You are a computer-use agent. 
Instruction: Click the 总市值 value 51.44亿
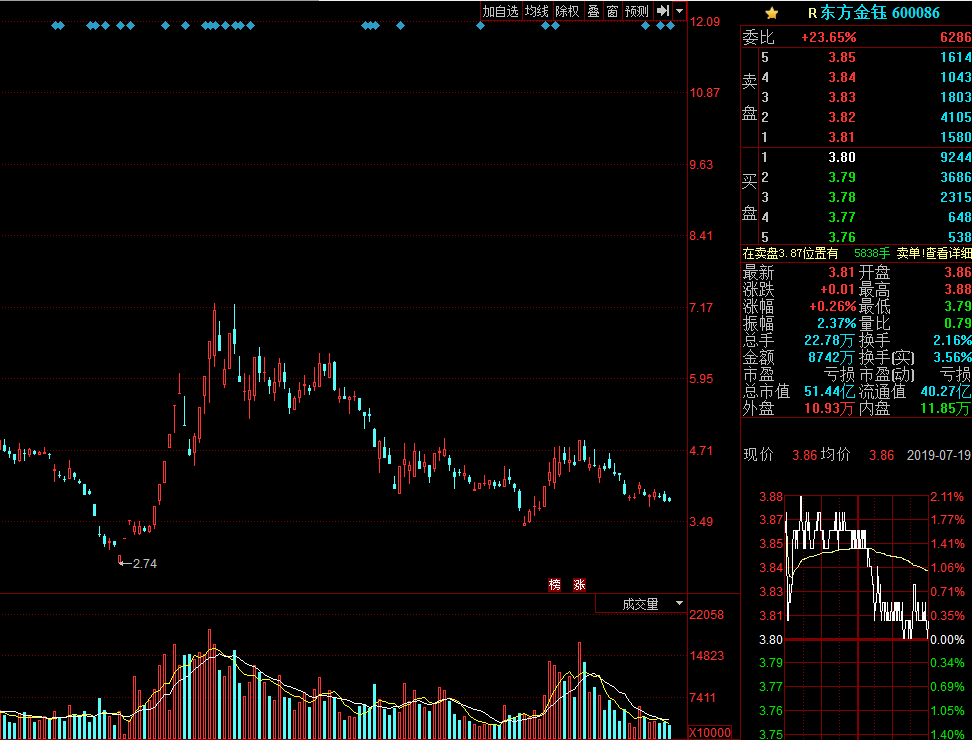829,391
